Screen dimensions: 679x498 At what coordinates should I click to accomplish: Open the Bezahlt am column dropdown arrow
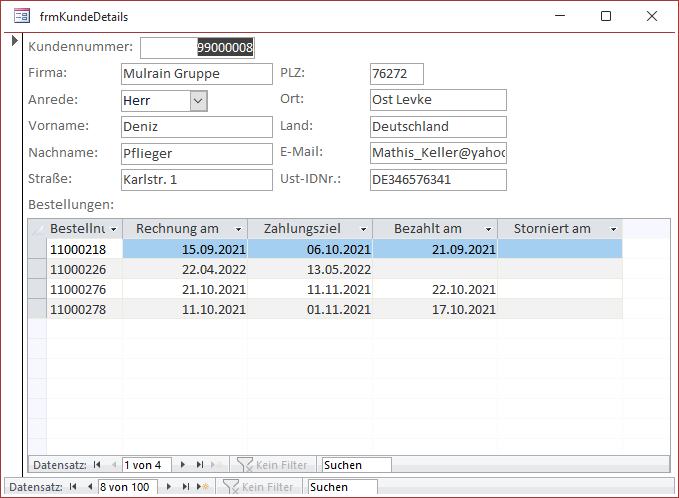(x=488, y=229)
